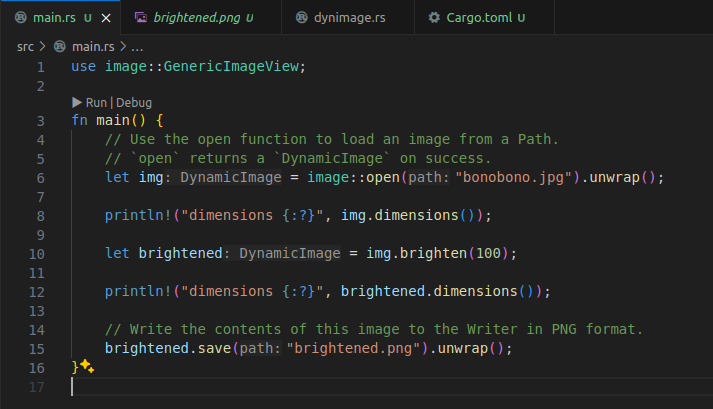Click the Debug code lens link

(x=136, y=102)
